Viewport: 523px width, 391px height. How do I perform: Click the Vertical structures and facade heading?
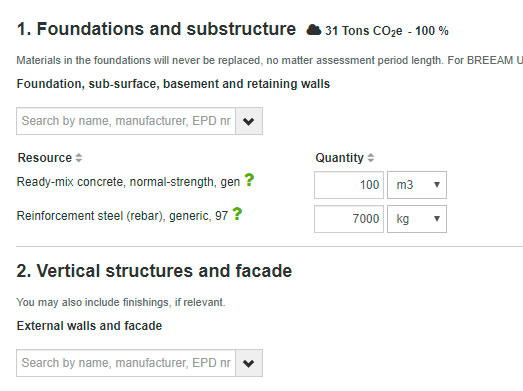154,271
